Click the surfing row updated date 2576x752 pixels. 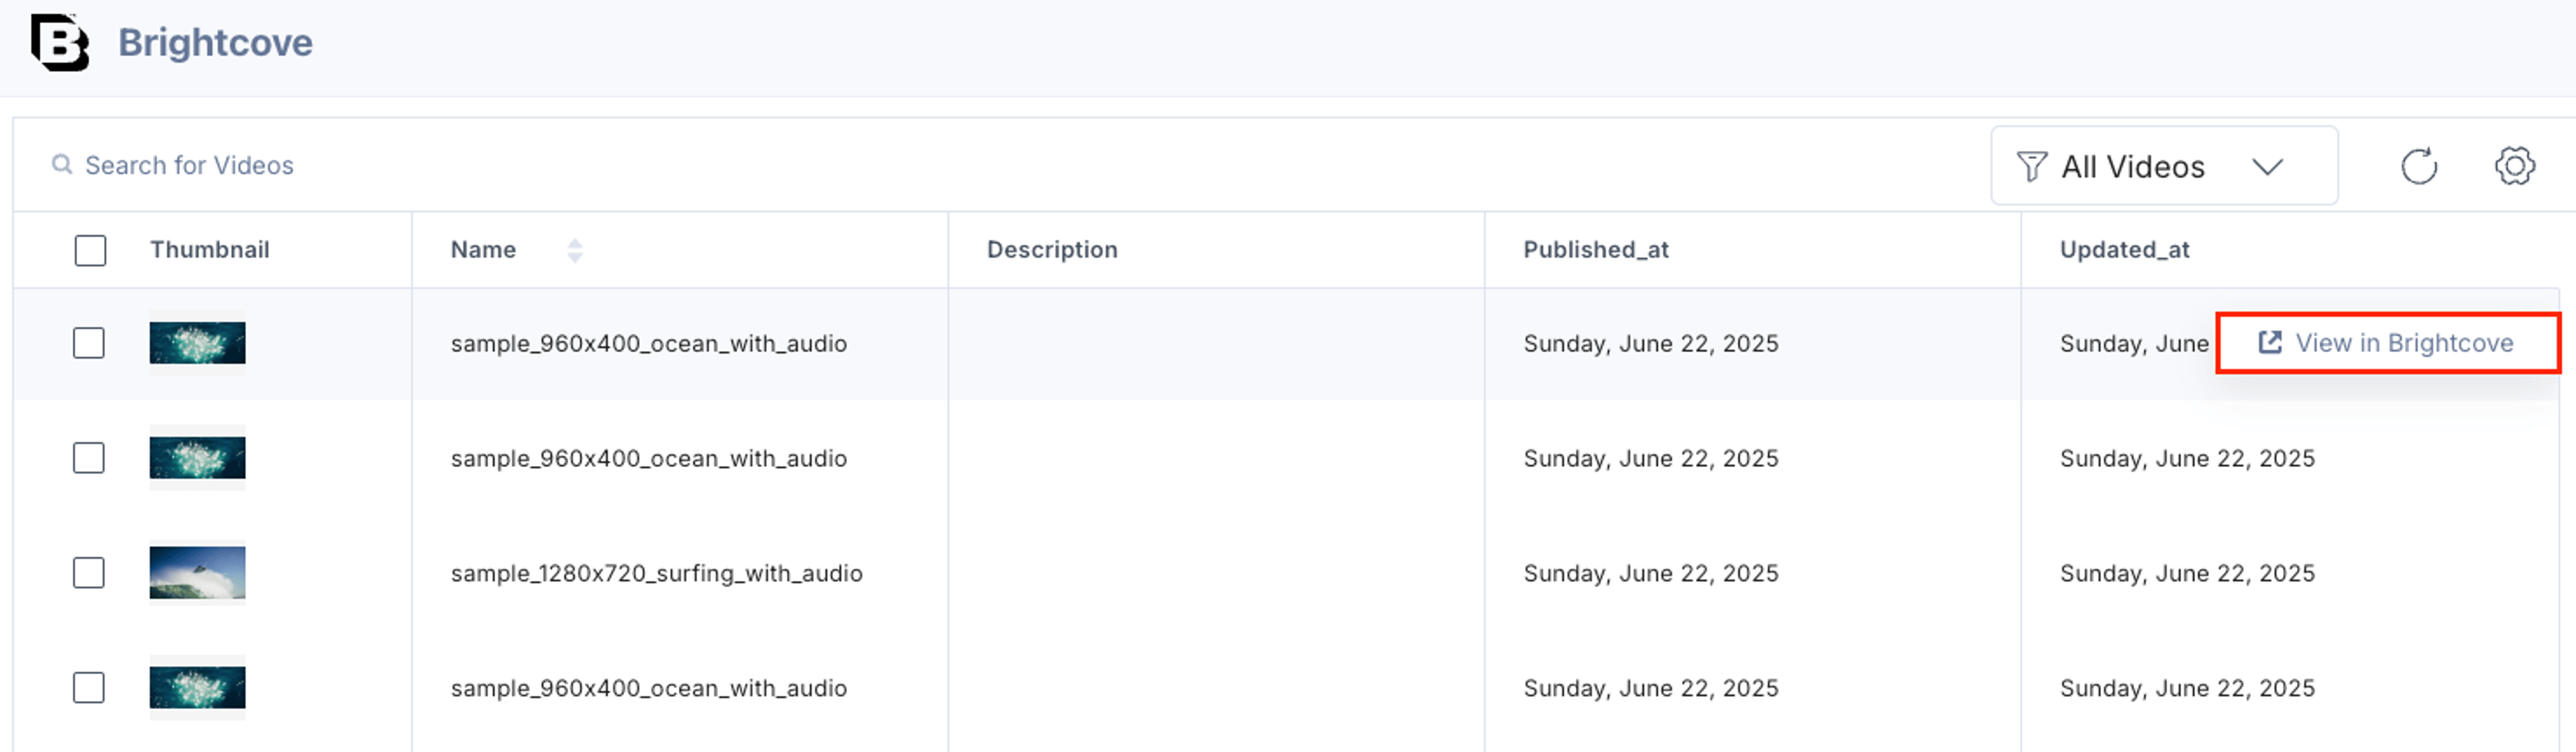[2187, 573]
